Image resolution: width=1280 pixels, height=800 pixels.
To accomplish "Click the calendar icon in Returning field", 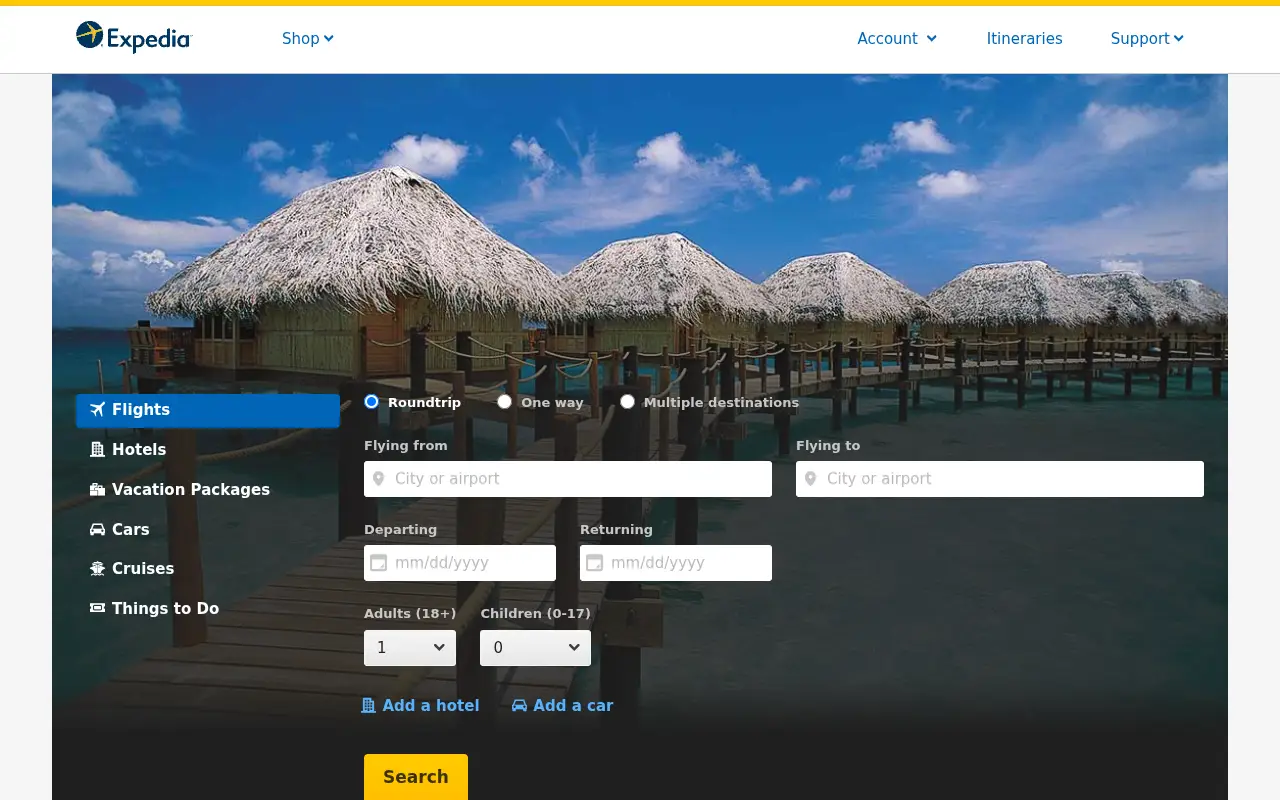I will coord(594,563).
